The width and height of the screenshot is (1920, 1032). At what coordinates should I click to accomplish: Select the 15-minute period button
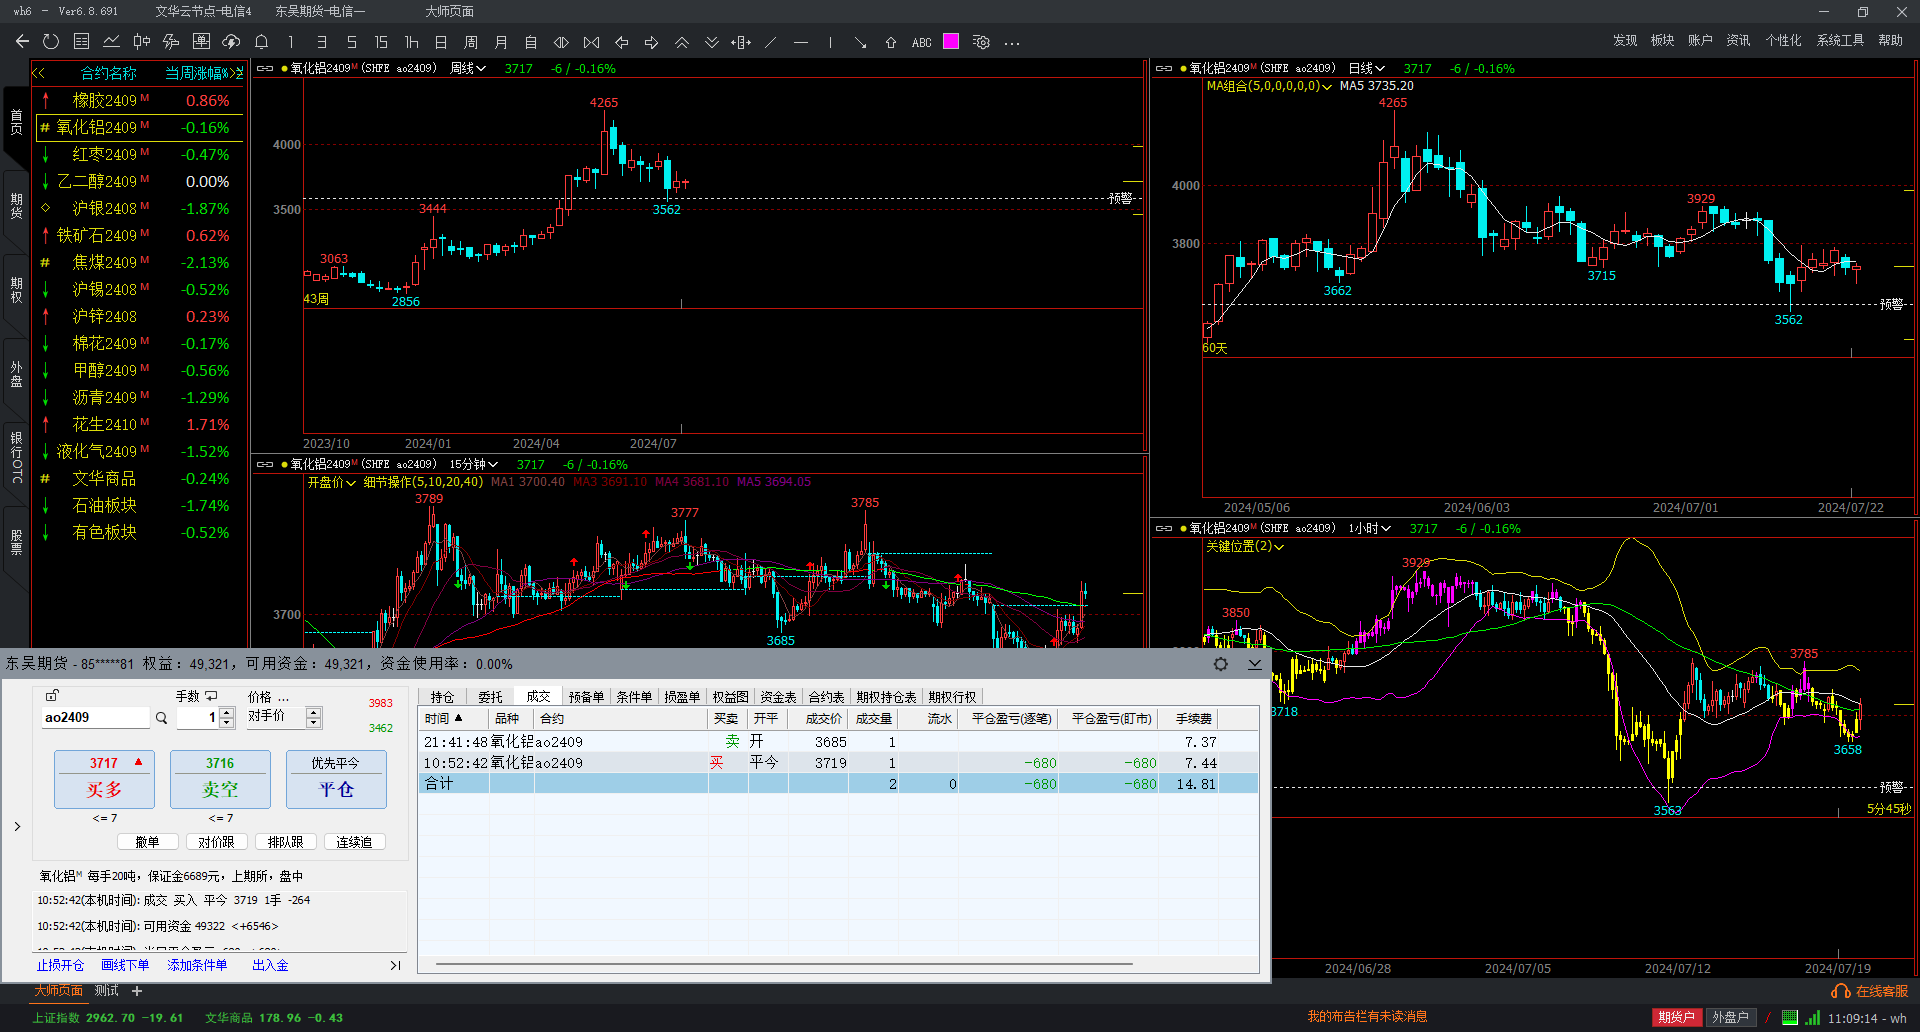pyautogui.click(x=381, y=42)
